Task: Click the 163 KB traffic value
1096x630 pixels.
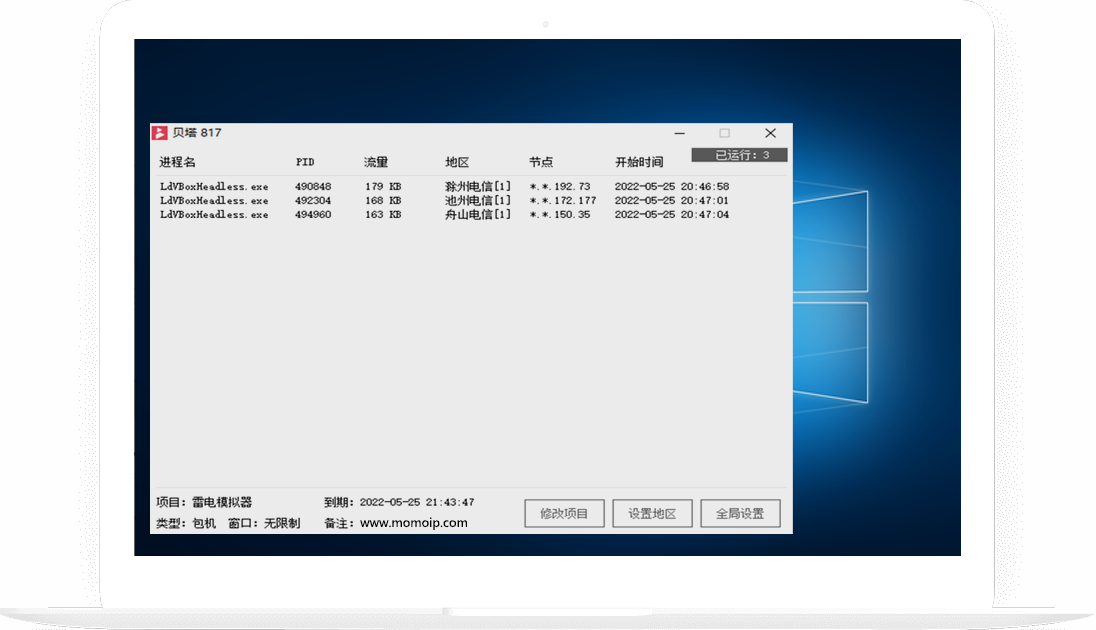Action: coord(383,215)
